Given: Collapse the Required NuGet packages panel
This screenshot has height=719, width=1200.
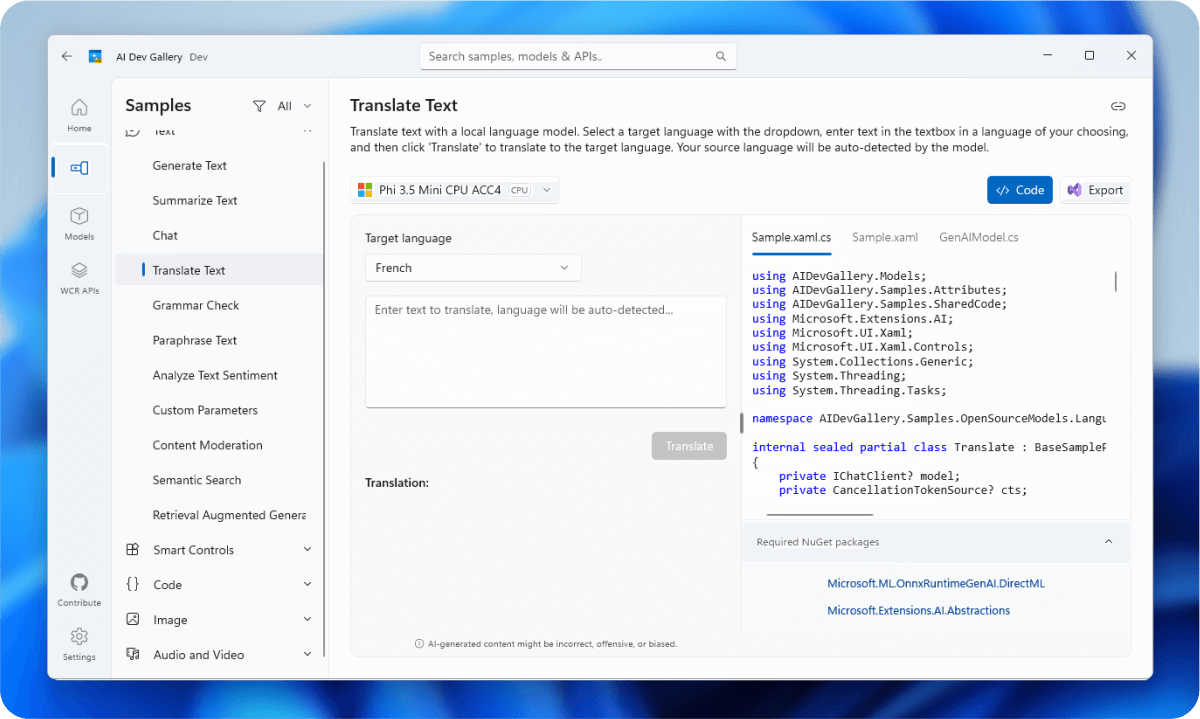Looking at the screenshot, I should coord(1108,541).
